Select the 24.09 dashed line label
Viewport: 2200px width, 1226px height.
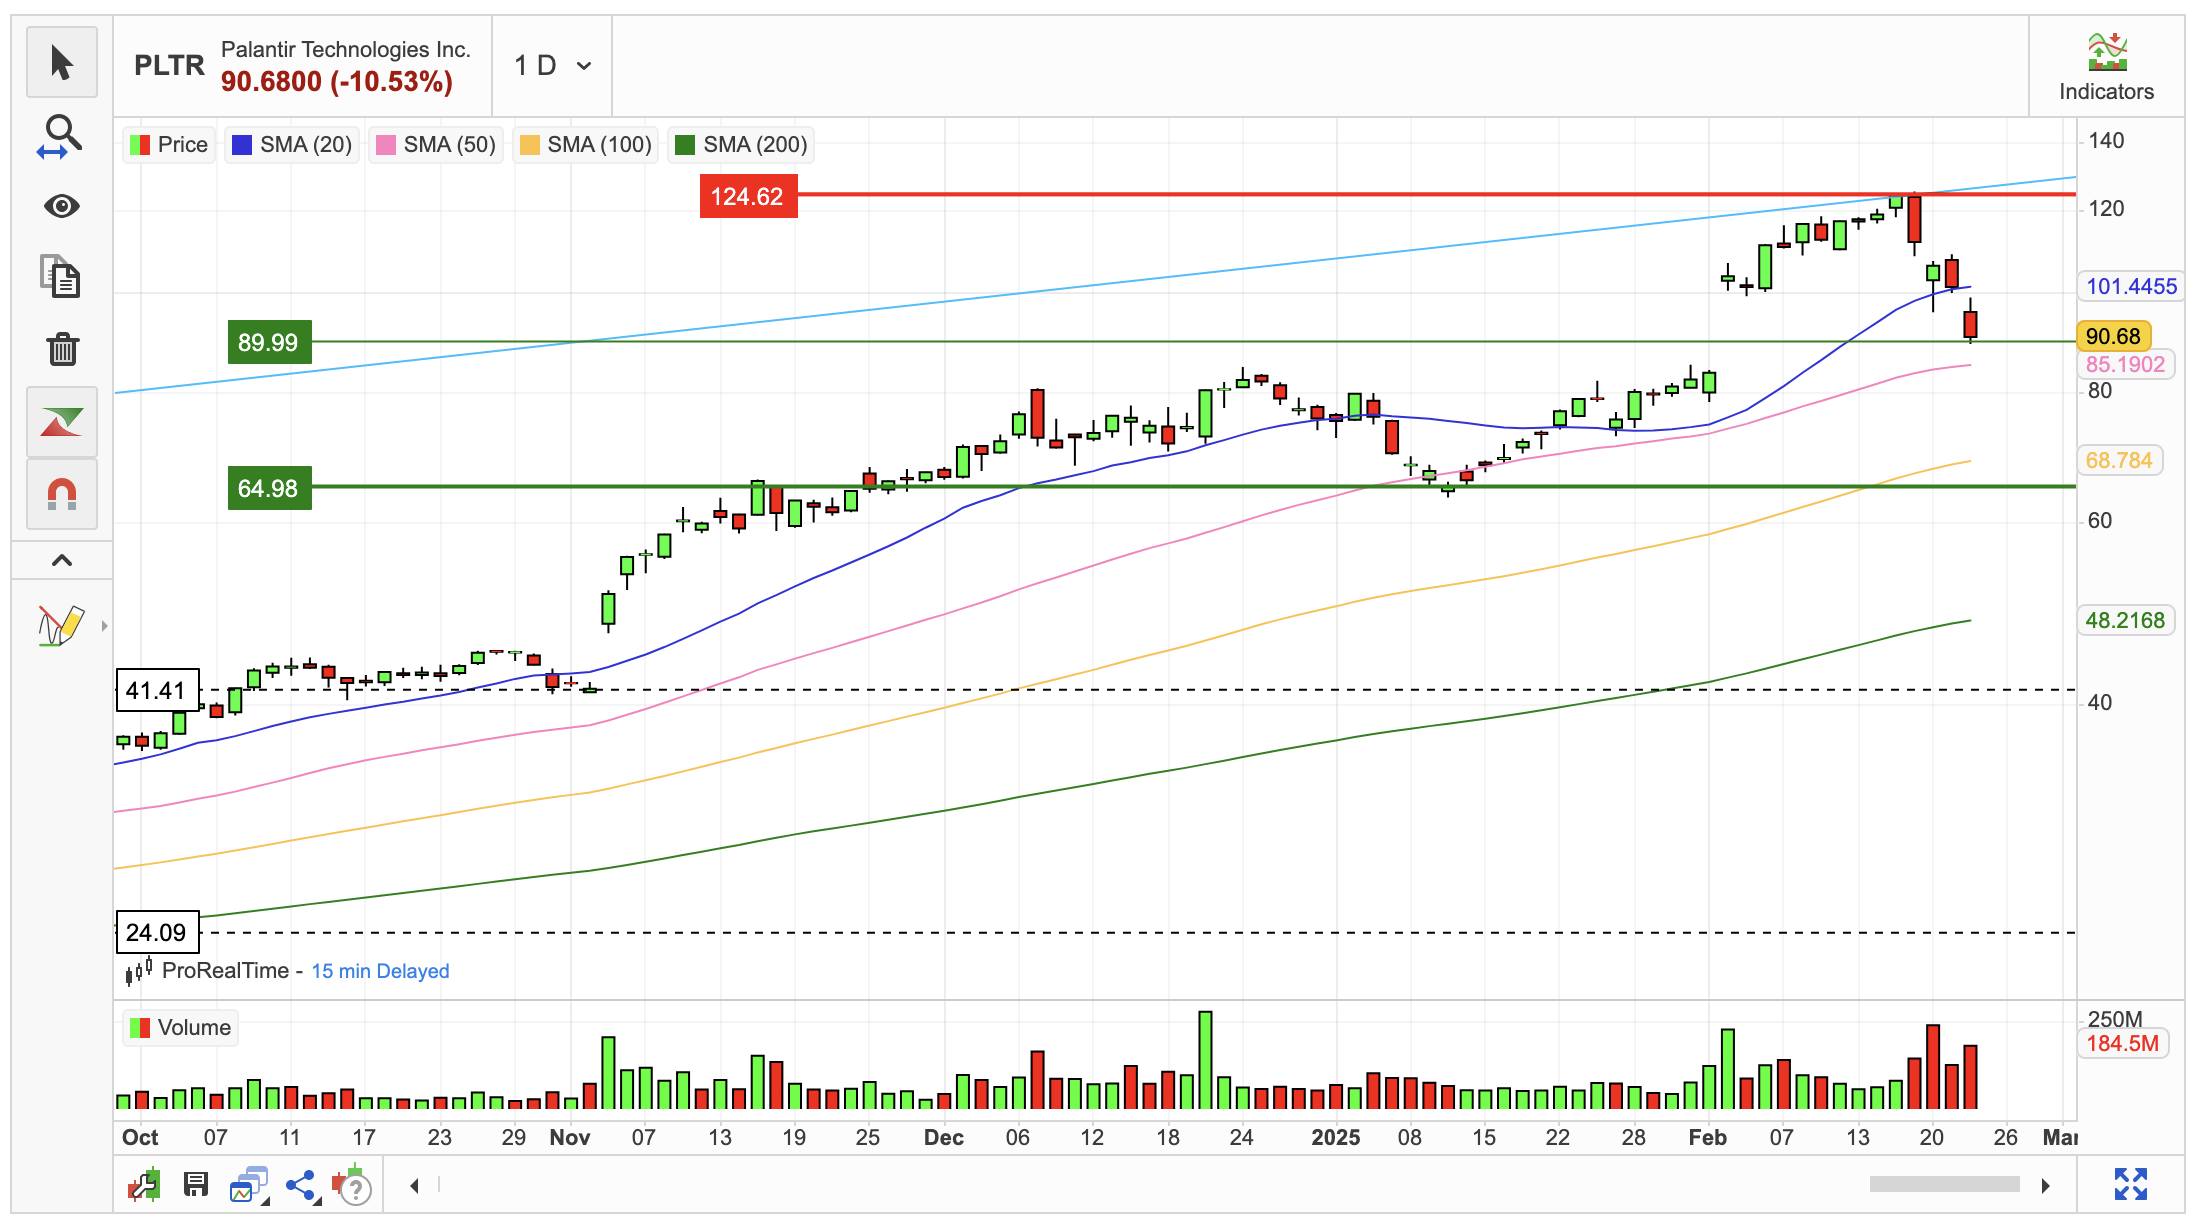pos(157,932)
